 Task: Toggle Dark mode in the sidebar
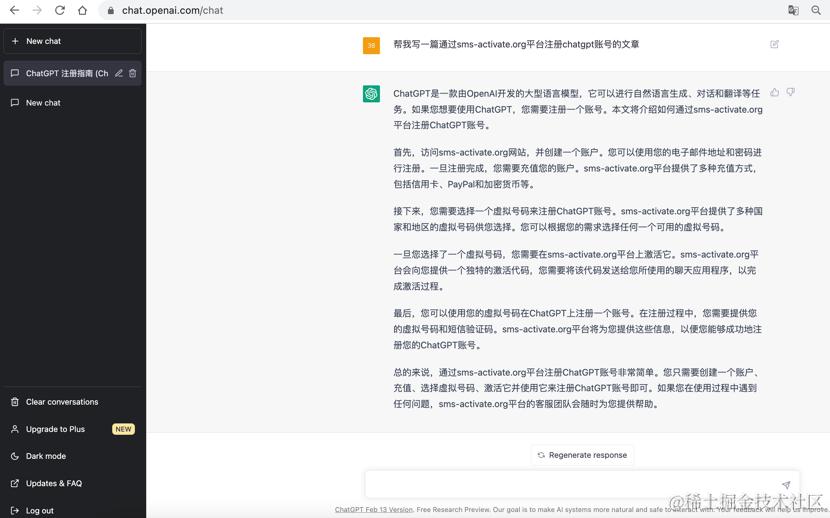click(73, 456)
